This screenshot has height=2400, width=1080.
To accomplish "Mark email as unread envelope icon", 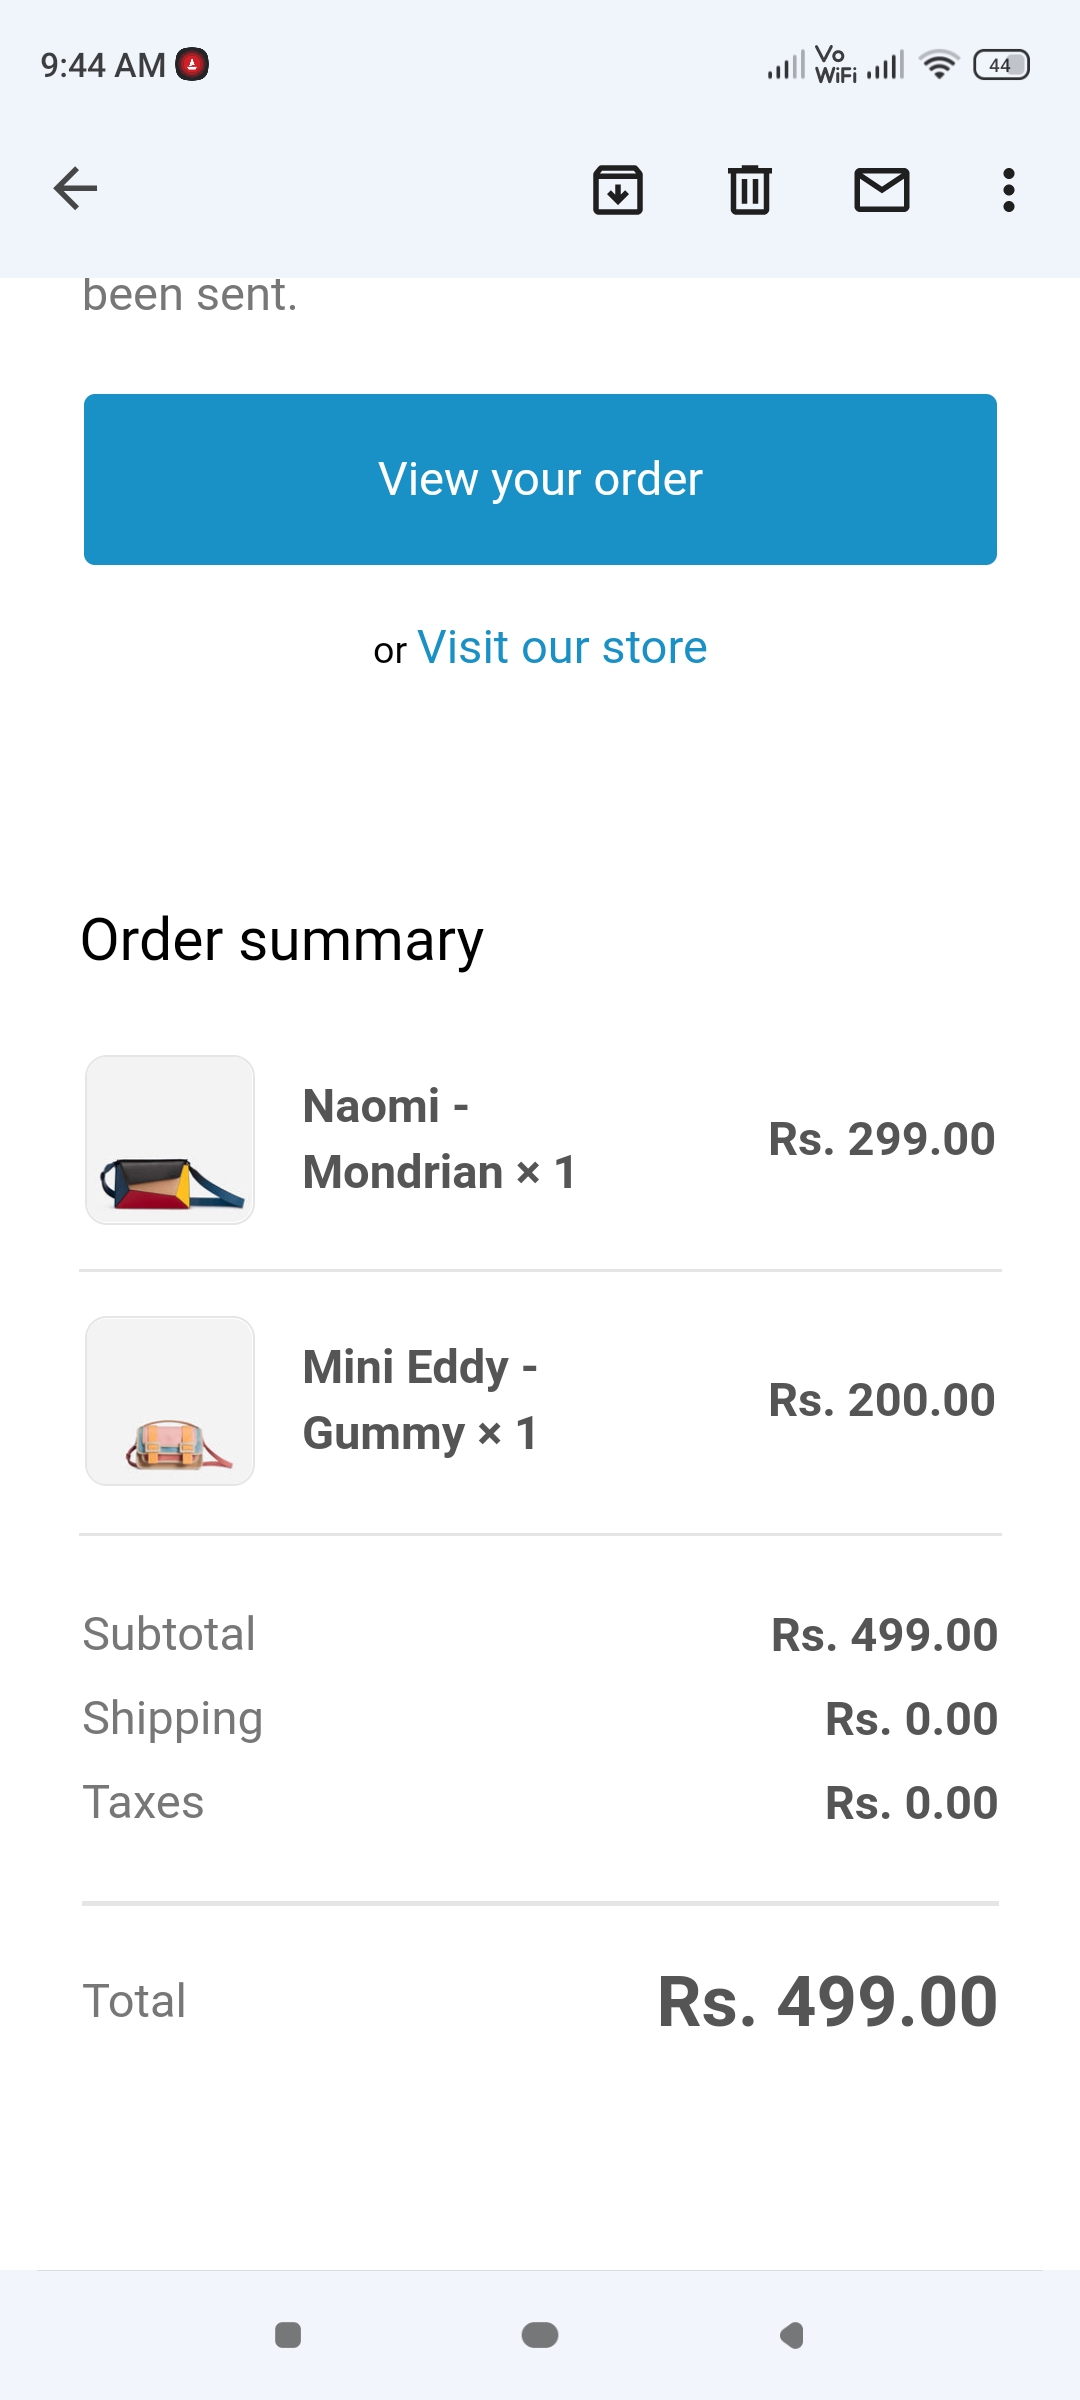I will pyautogui.click(x=881, y=189).
